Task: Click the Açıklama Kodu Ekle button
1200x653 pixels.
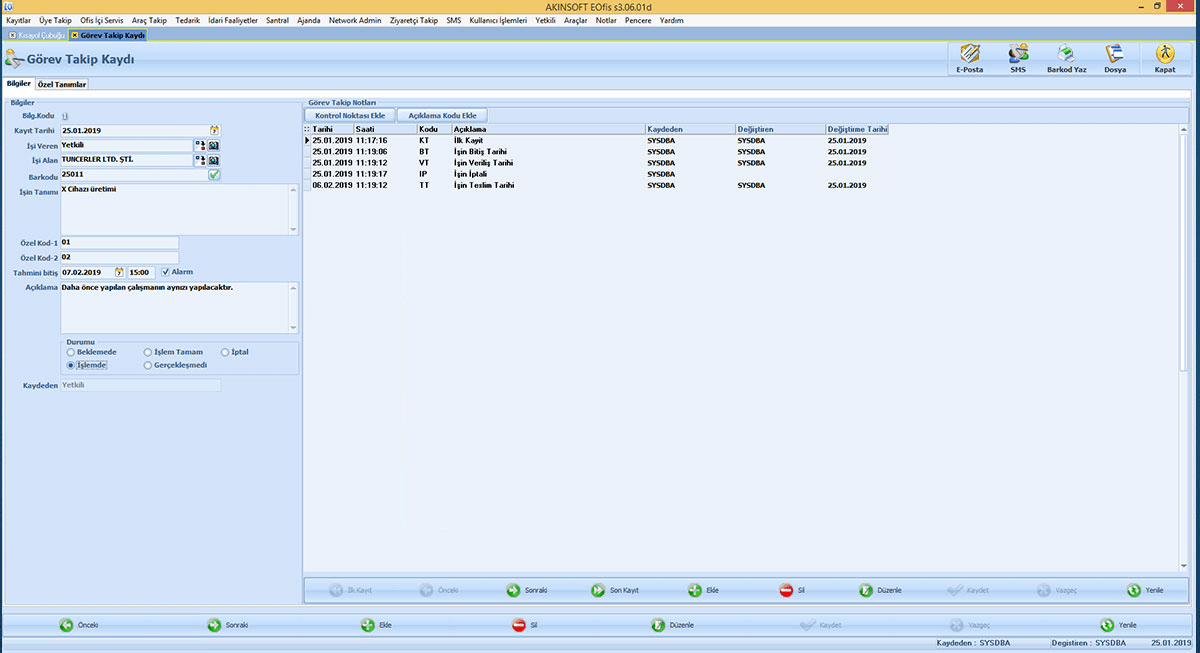Action: 443,115
